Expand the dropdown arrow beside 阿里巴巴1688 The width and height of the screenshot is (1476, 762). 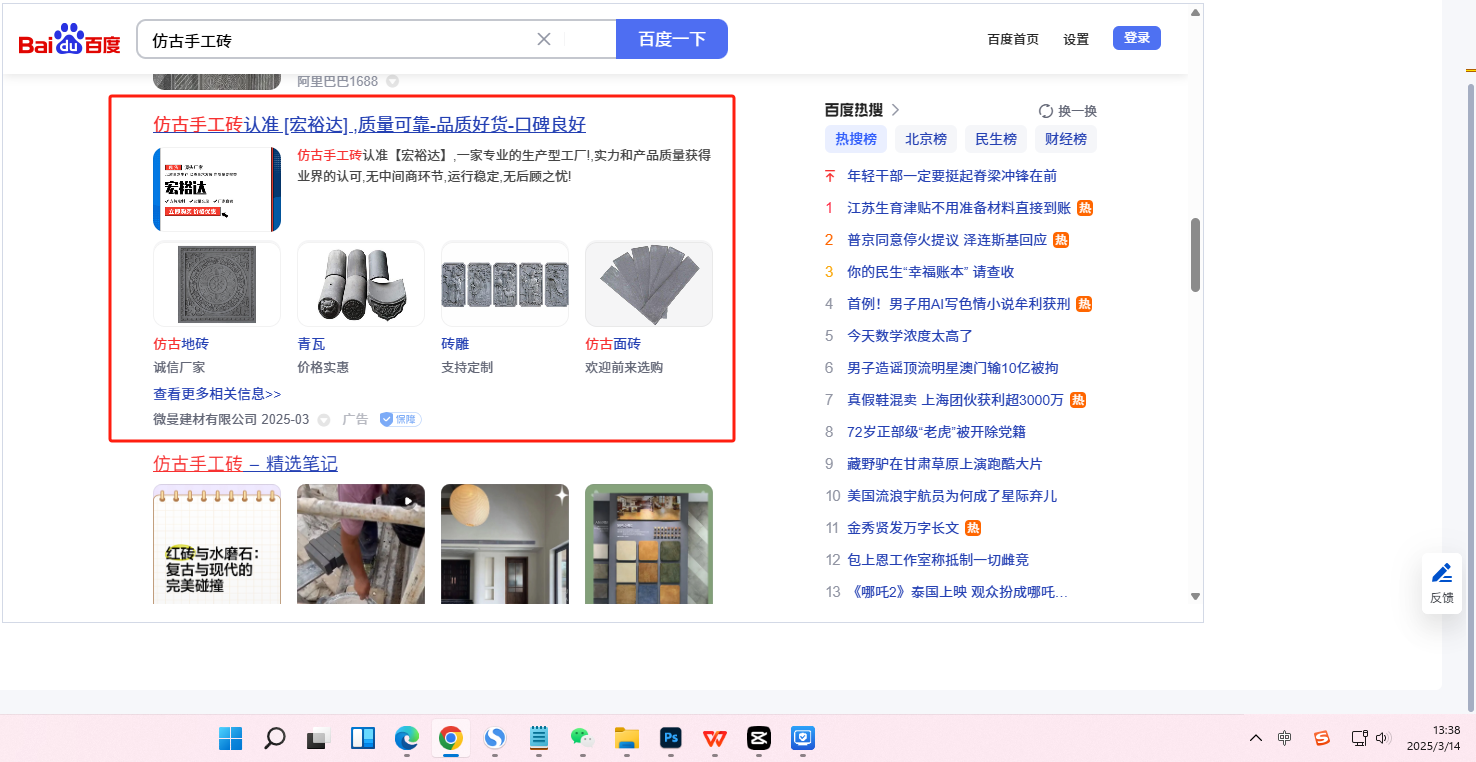coord(393,81)
